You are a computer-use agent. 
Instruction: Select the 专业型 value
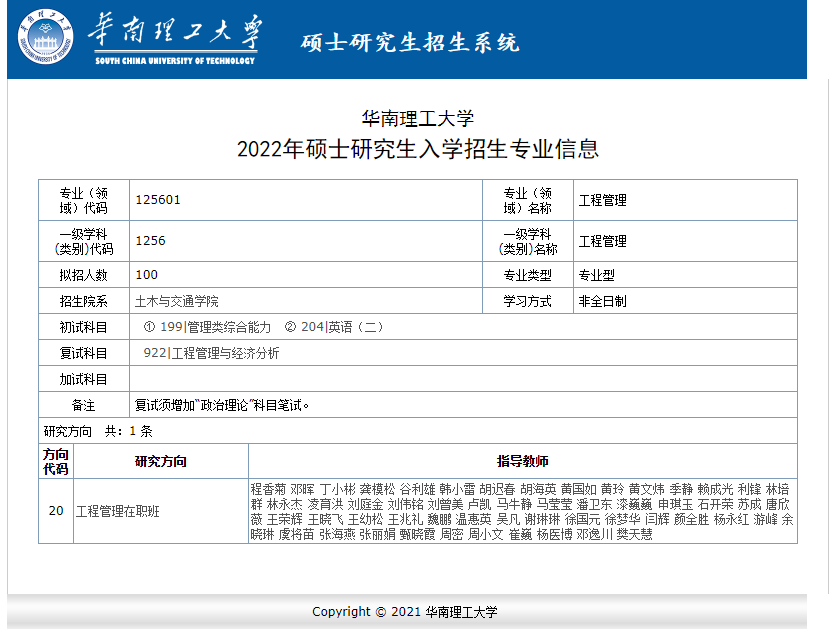(596, 275)
